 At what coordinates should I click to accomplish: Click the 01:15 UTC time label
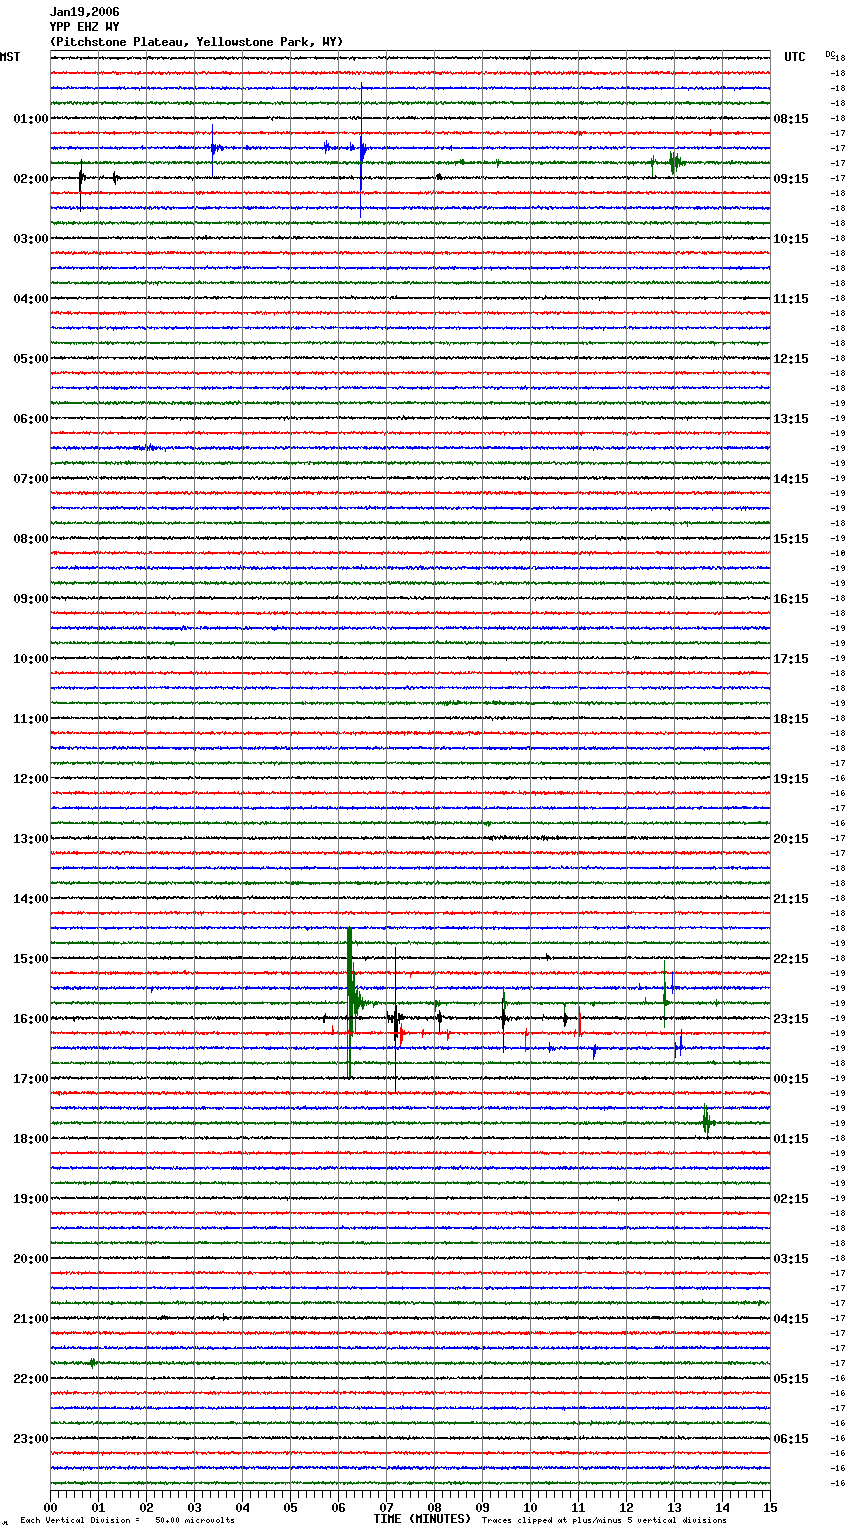(x=791, y=1139)
